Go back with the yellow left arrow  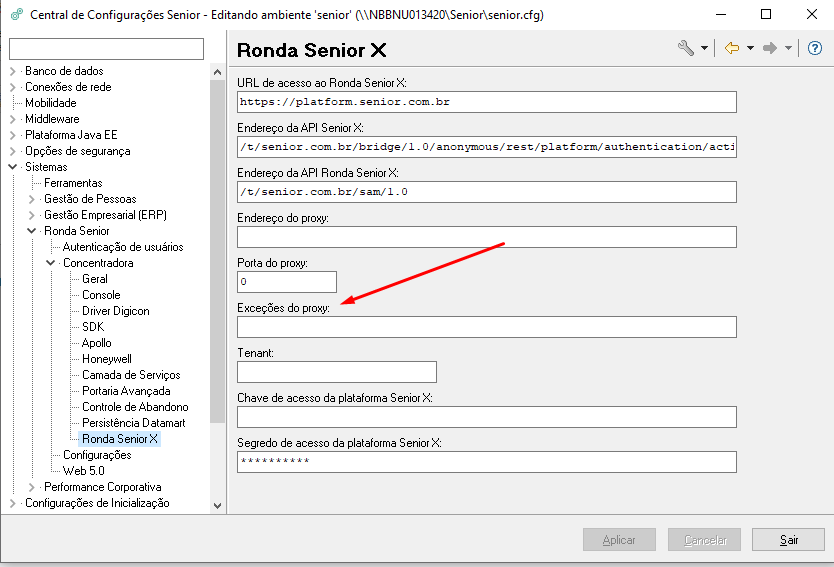[x=732, y=48]
